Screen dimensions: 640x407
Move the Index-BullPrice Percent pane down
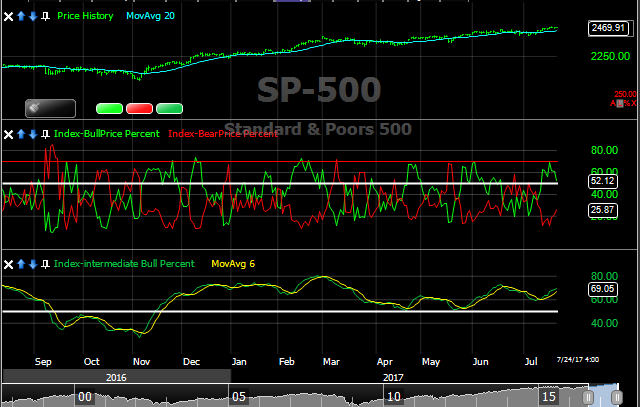[x=33, y=134]
